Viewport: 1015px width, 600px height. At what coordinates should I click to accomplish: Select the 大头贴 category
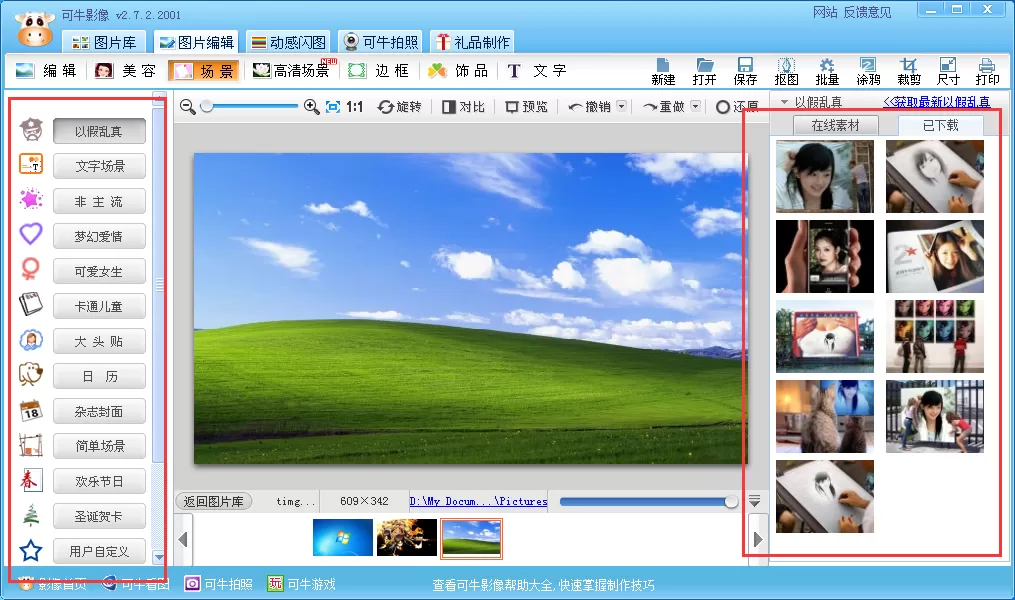pos(99,341)
